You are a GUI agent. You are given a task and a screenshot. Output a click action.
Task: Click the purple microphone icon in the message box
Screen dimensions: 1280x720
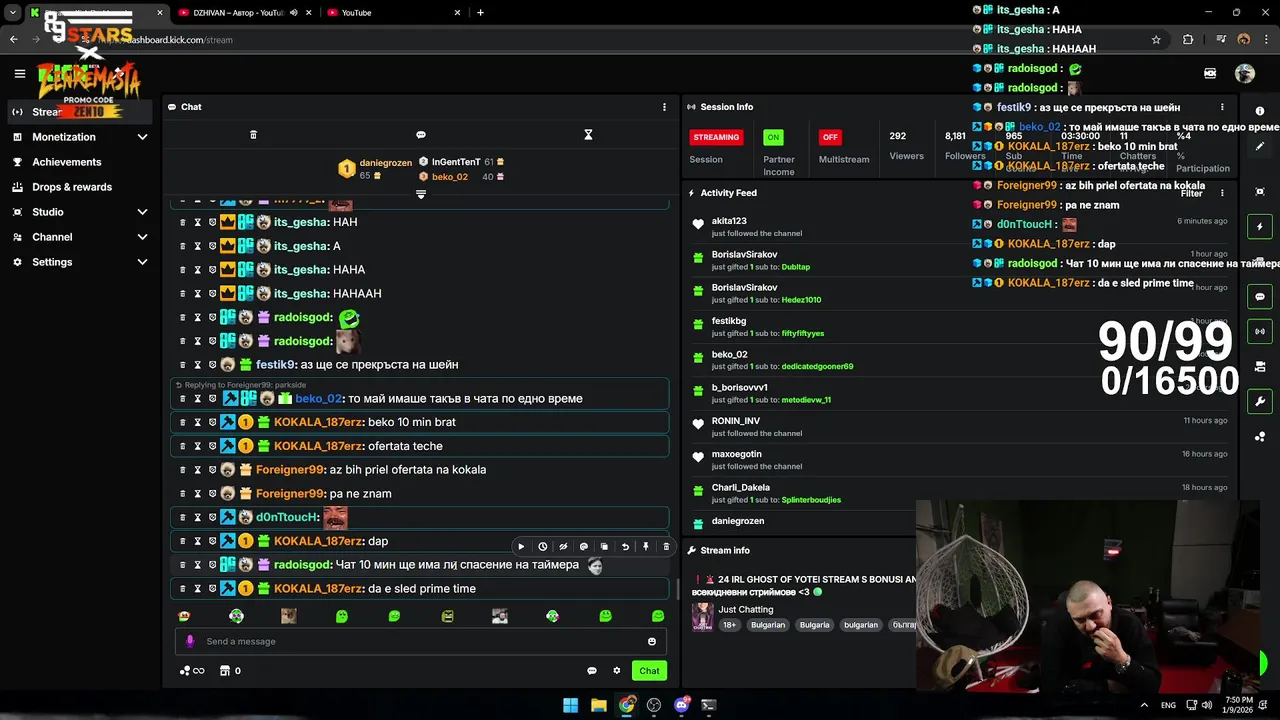[x=190, y=642]
